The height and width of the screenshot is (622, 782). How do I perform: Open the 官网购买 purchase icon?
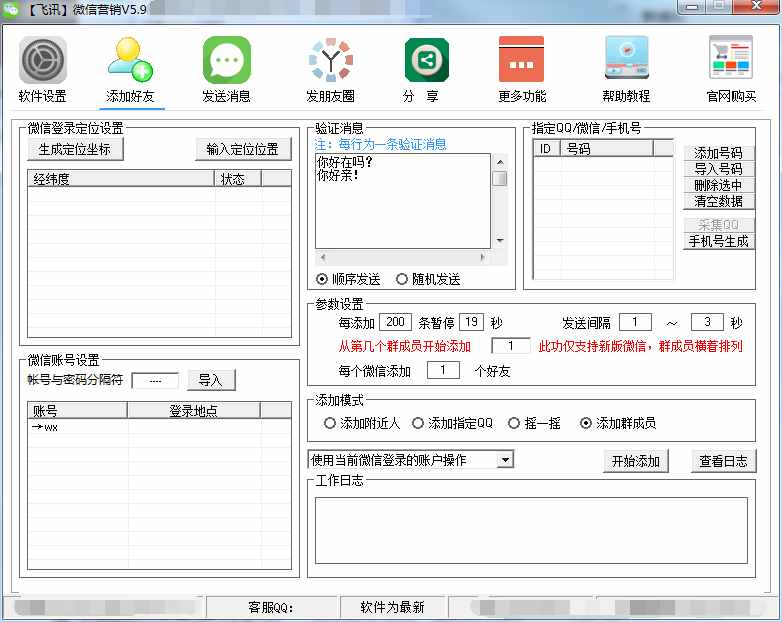pos(731,57)
